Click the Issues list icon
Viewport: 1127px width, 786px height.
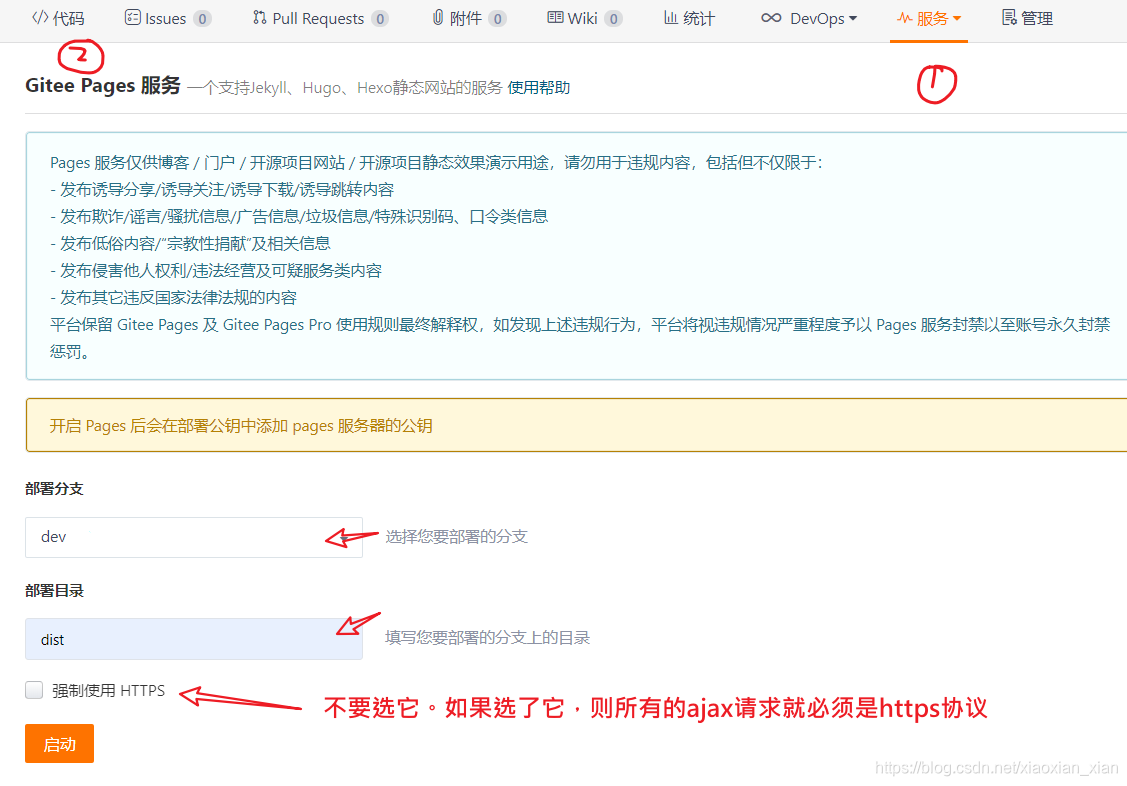pyautogui.click(x=133, y=18)
